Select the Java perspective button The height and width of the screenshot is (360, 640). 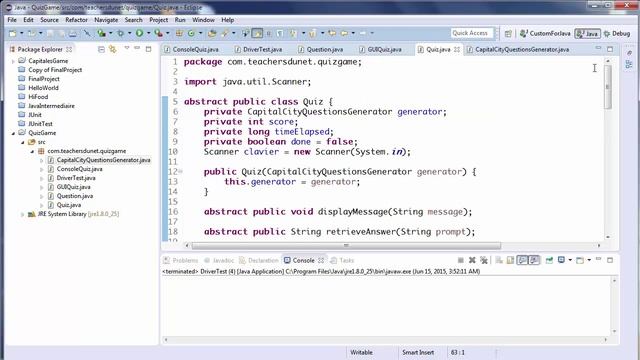coord(588,33)
